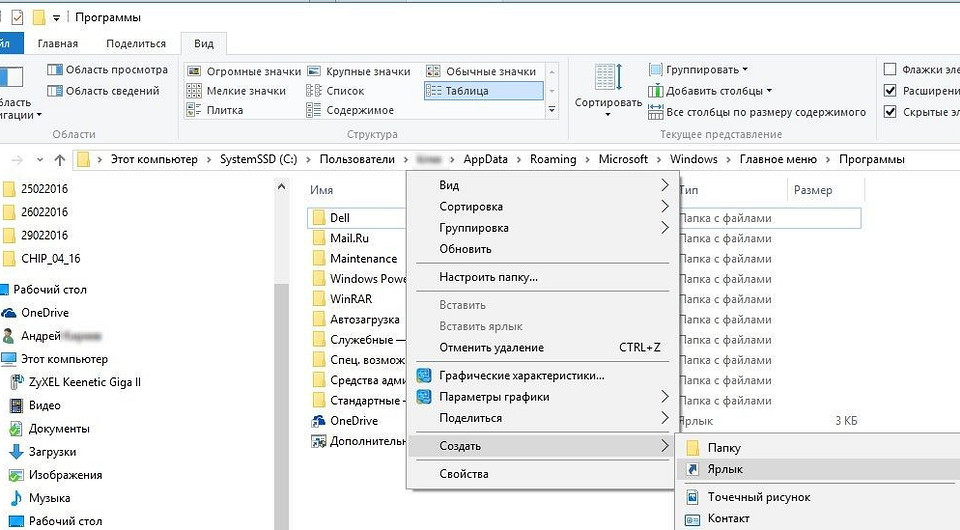Open Добавить столбцы dropdown
Image resolution: width=960 pixels, height=530 pixels.
710,91
